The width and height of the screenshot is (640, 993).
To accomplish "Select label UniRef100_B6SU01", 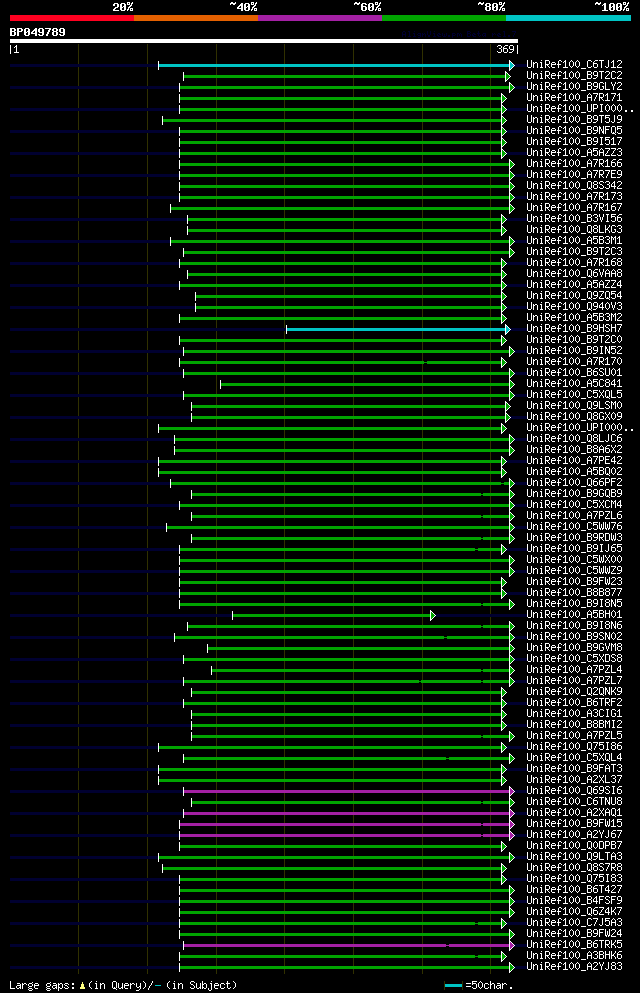I will pos(574,373).
